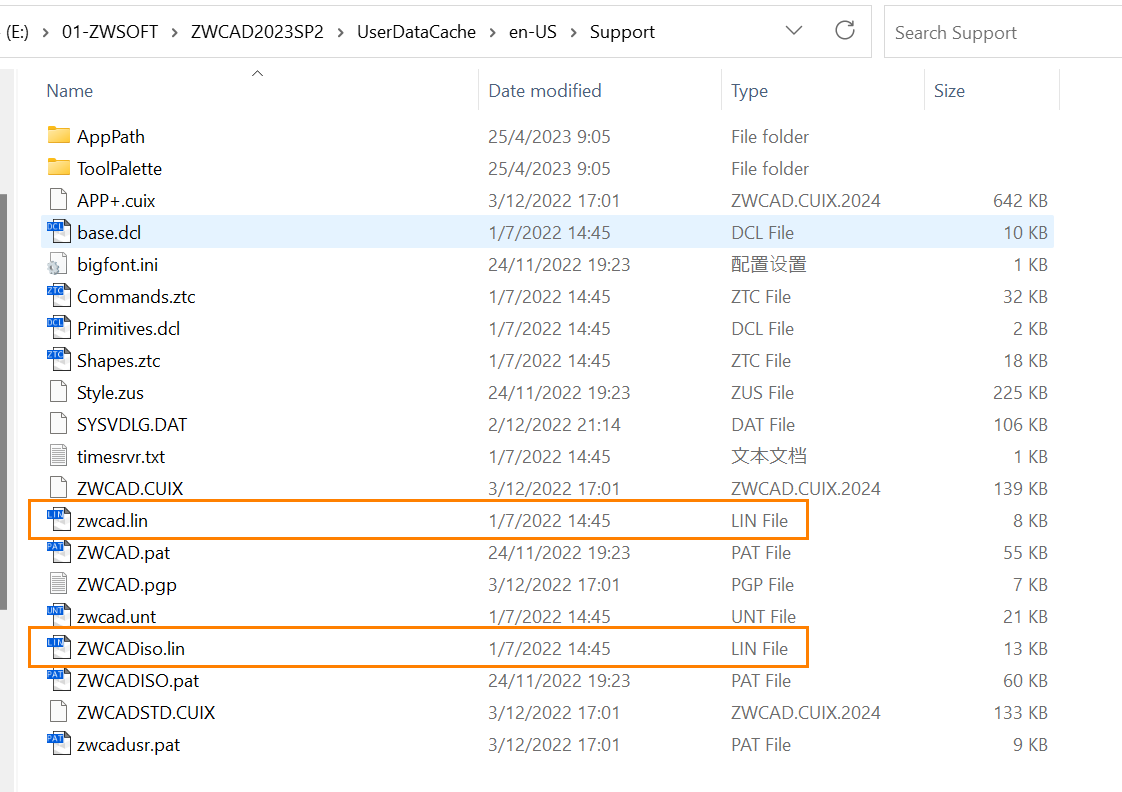Expand the chevron after ZWCAD2023SP2 in the path
The width and height of the screenshot is (1122, 792).
tap(341, 32)
